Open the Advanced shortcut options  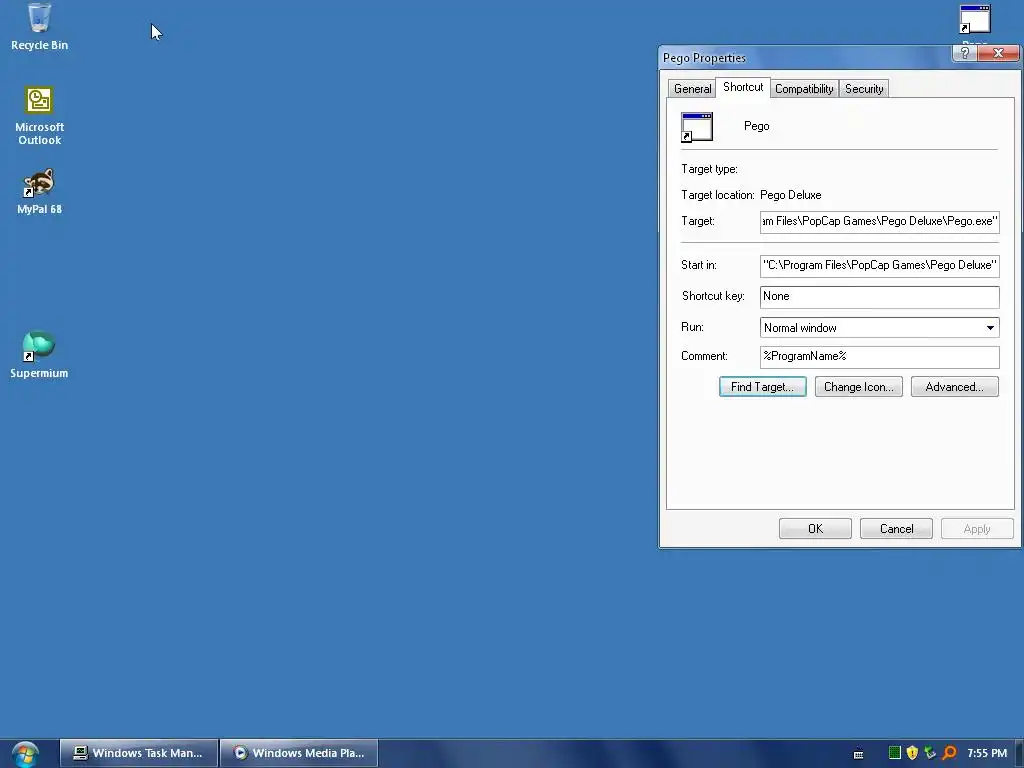point(954,387)
